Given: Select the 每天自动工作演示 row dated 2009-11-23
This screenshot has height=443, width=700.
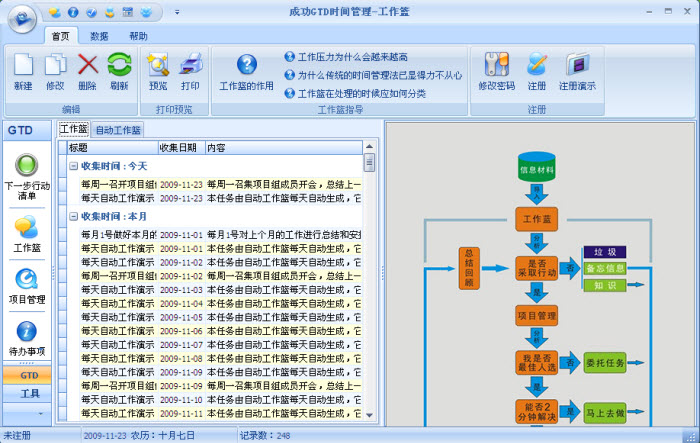Looking at the screenshot, I should click(x=221, y=198).
